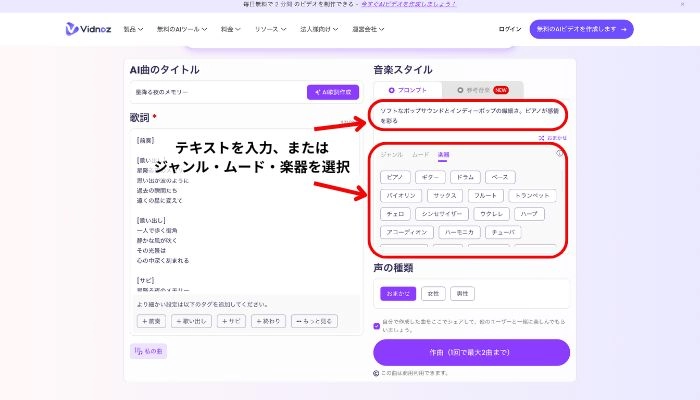Click the 作曲 compose button
700x400 pixels.
click(x=471, y=352)
